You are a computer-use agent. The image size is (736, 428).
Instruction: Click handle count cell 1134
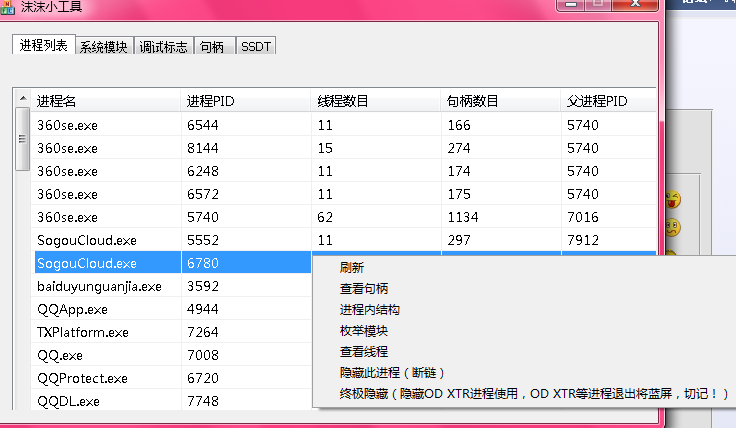click(463, 217)
